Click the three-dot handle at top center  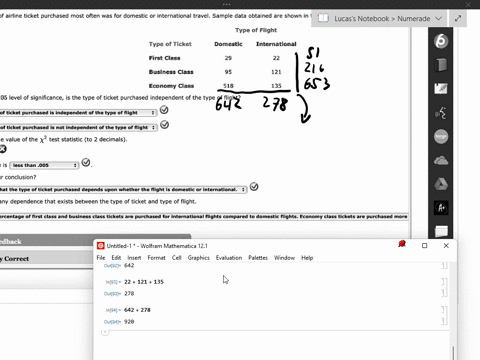(226, 4)
